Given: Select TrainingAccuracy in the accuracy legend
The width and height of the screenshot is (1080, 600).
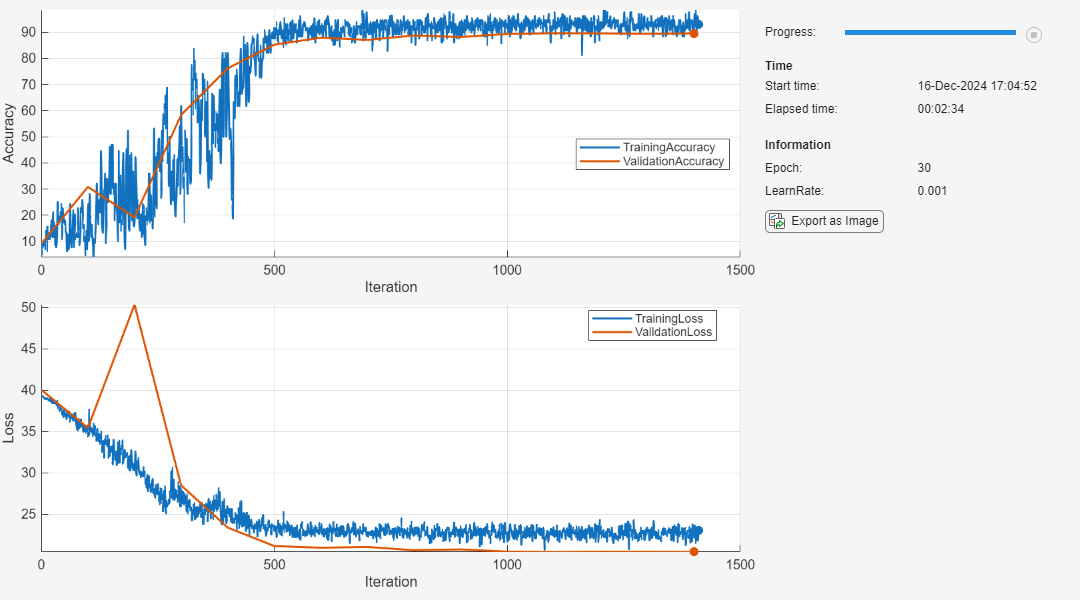Looking at the screenshot, I should pos(668,147).
